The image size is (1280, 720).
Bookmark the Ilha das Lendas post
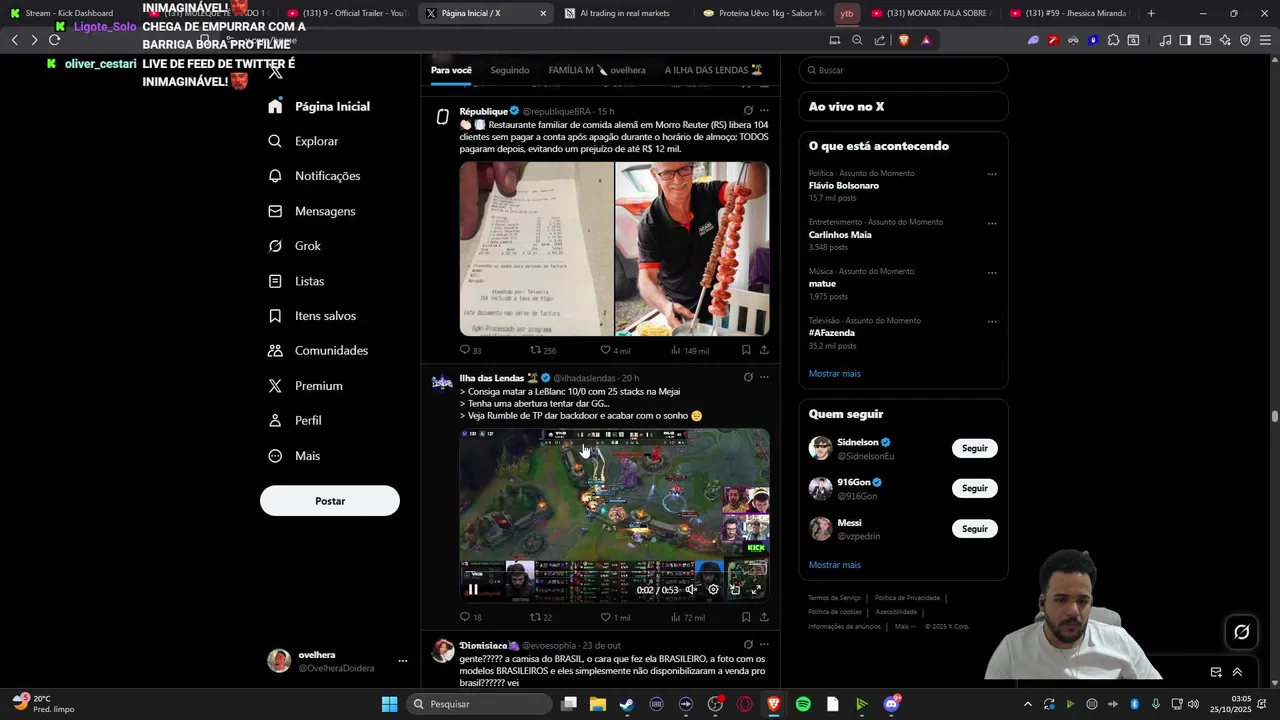click(746, 617)
